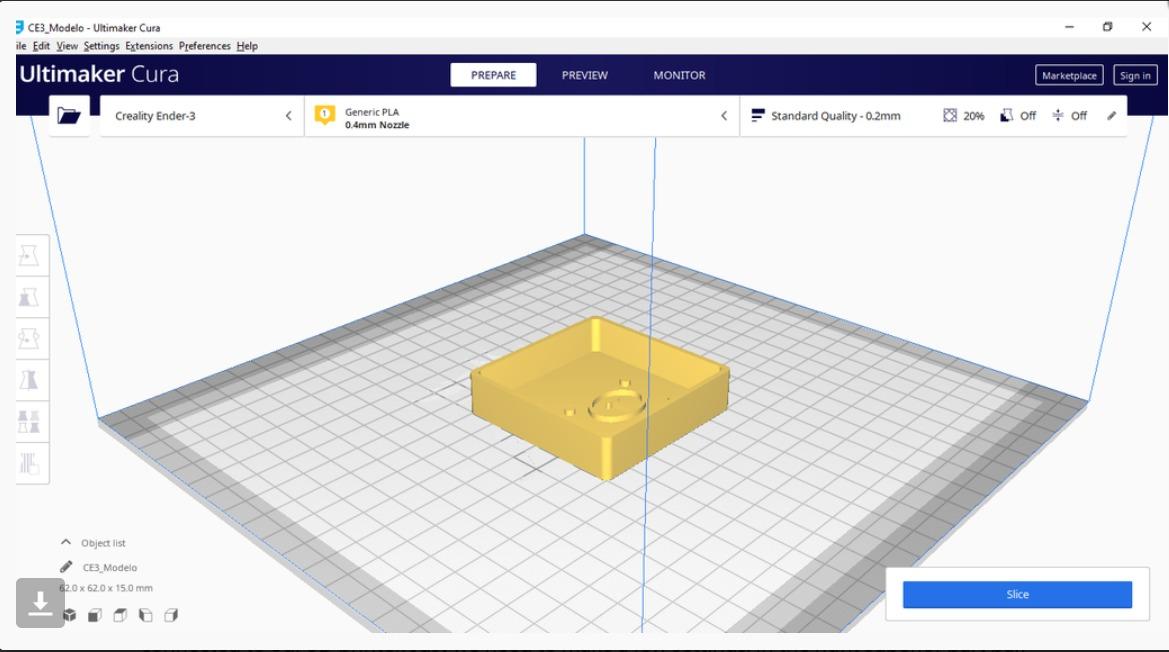Select the Scale tool

tap(29, 297)
